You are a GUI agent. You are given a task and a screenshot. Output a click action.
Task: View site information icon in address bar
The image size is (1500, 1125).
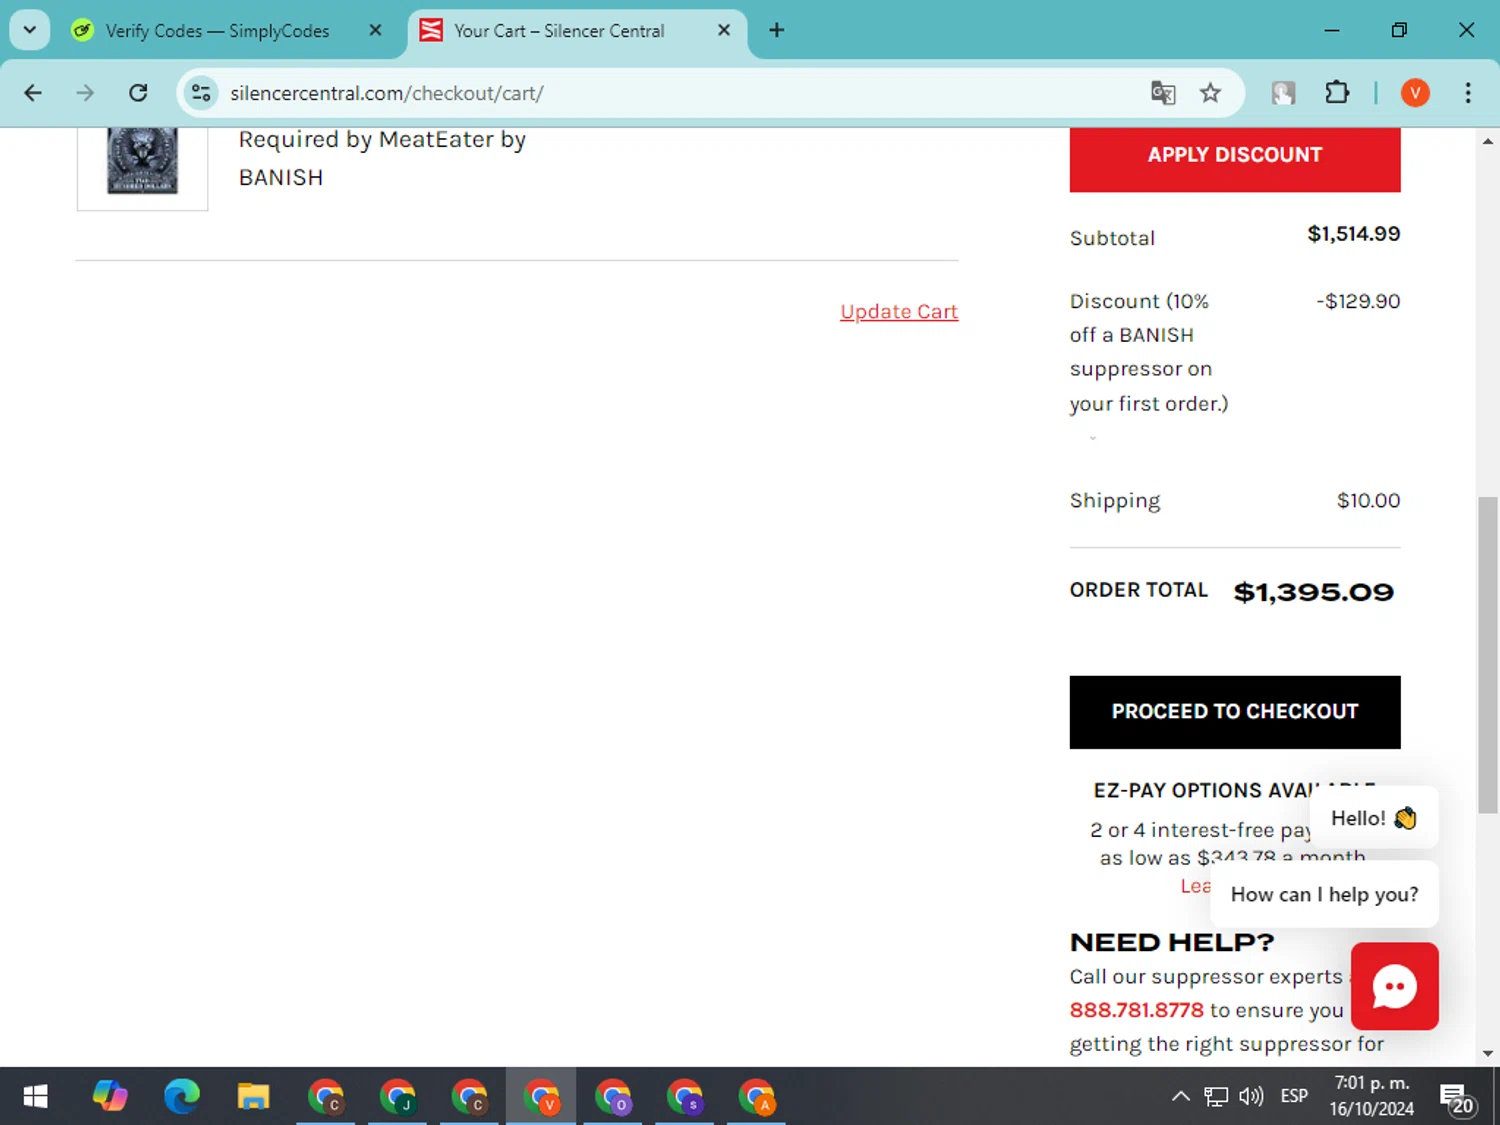[x=201, y=93]
